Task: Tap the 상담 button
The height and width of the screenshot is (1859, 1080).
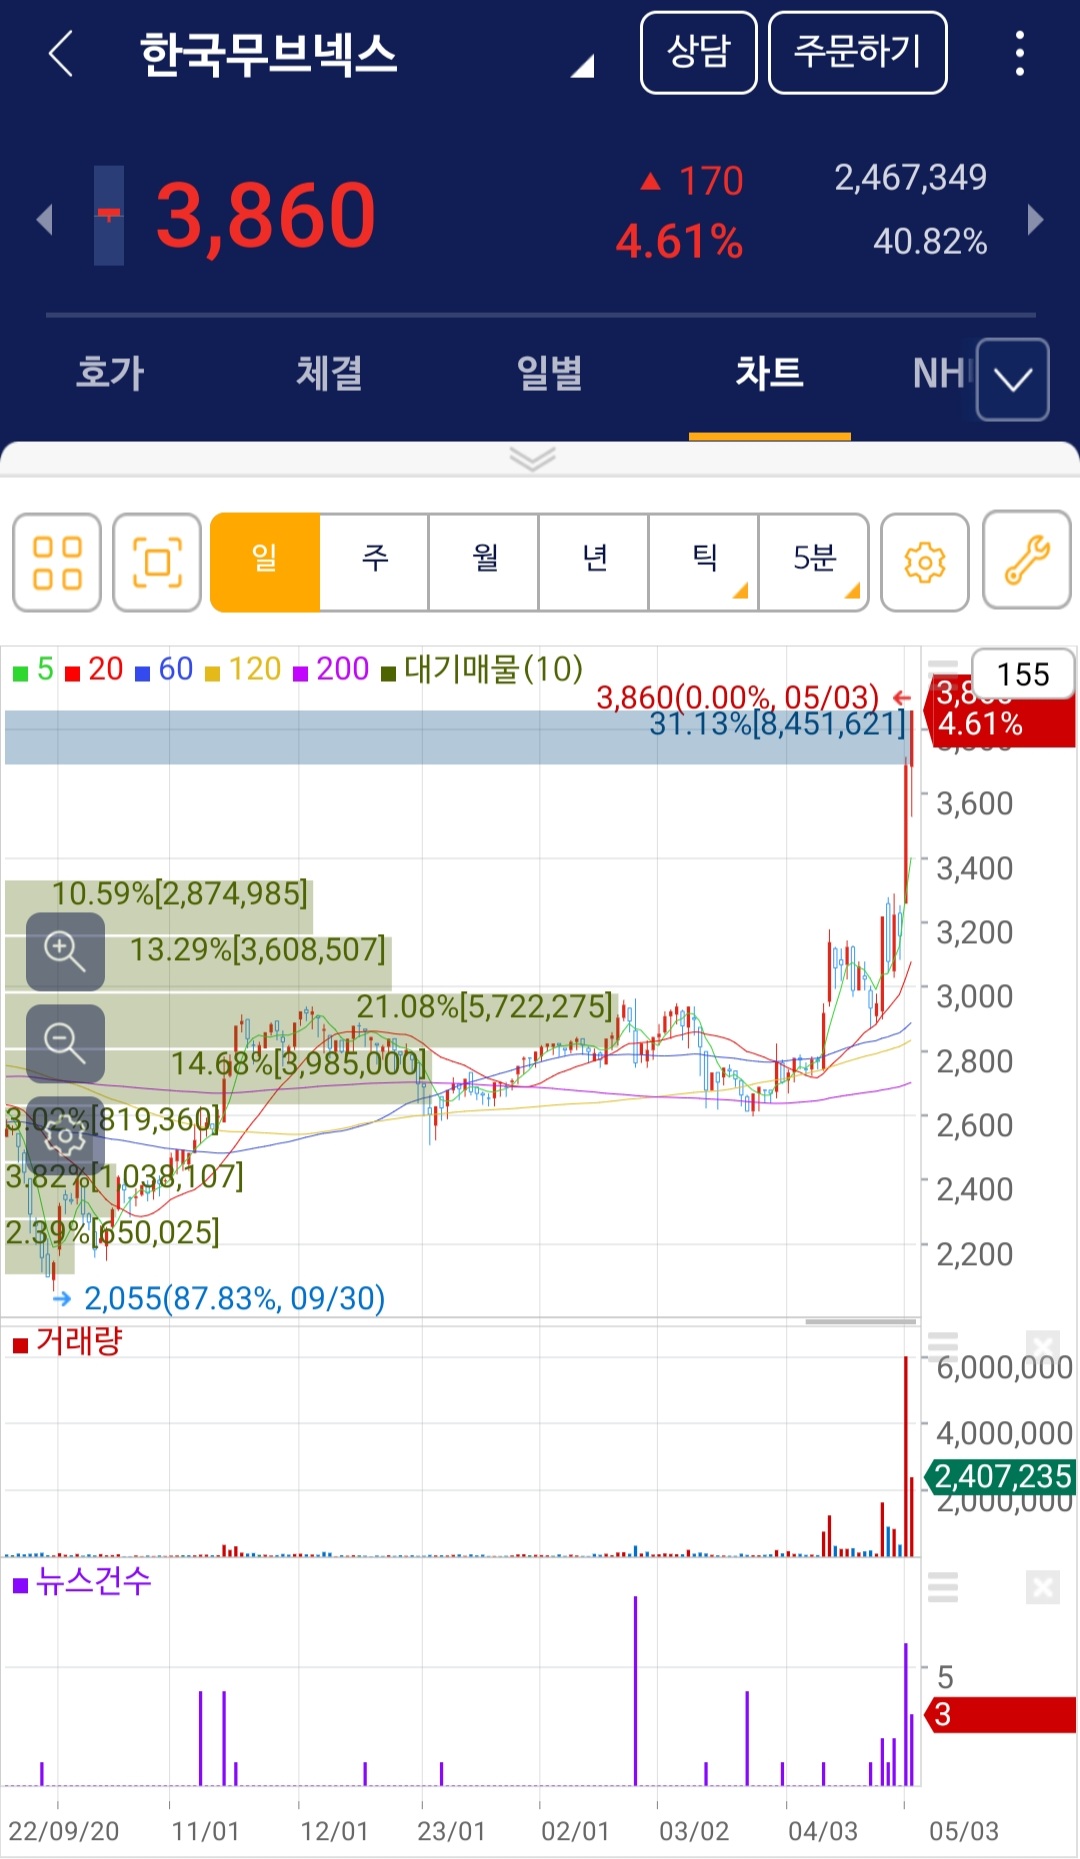Action: [698, 53]
